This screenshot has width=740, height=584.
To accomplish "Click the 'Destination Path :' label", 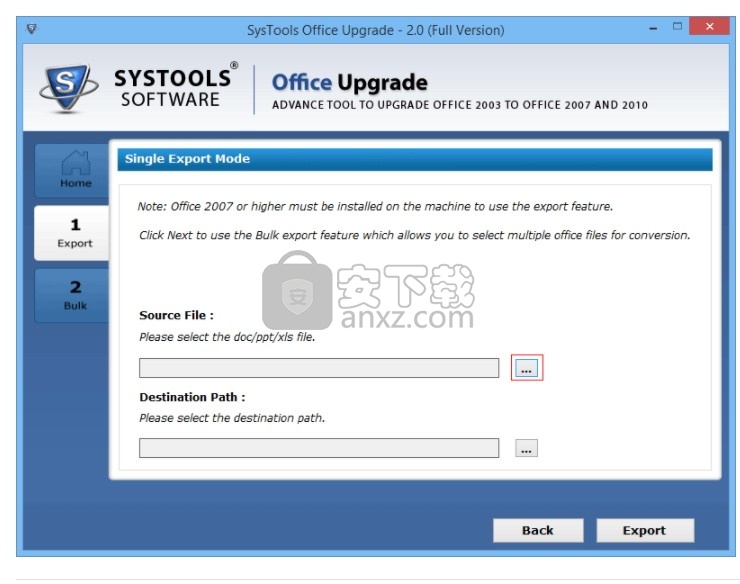I will (192, 397).
